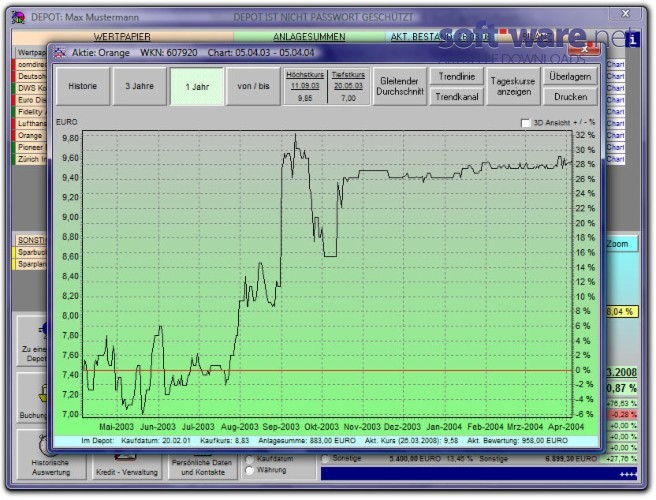Show the Gleitender Durchschnitt

pyautogui.click(x=400, y=86)
